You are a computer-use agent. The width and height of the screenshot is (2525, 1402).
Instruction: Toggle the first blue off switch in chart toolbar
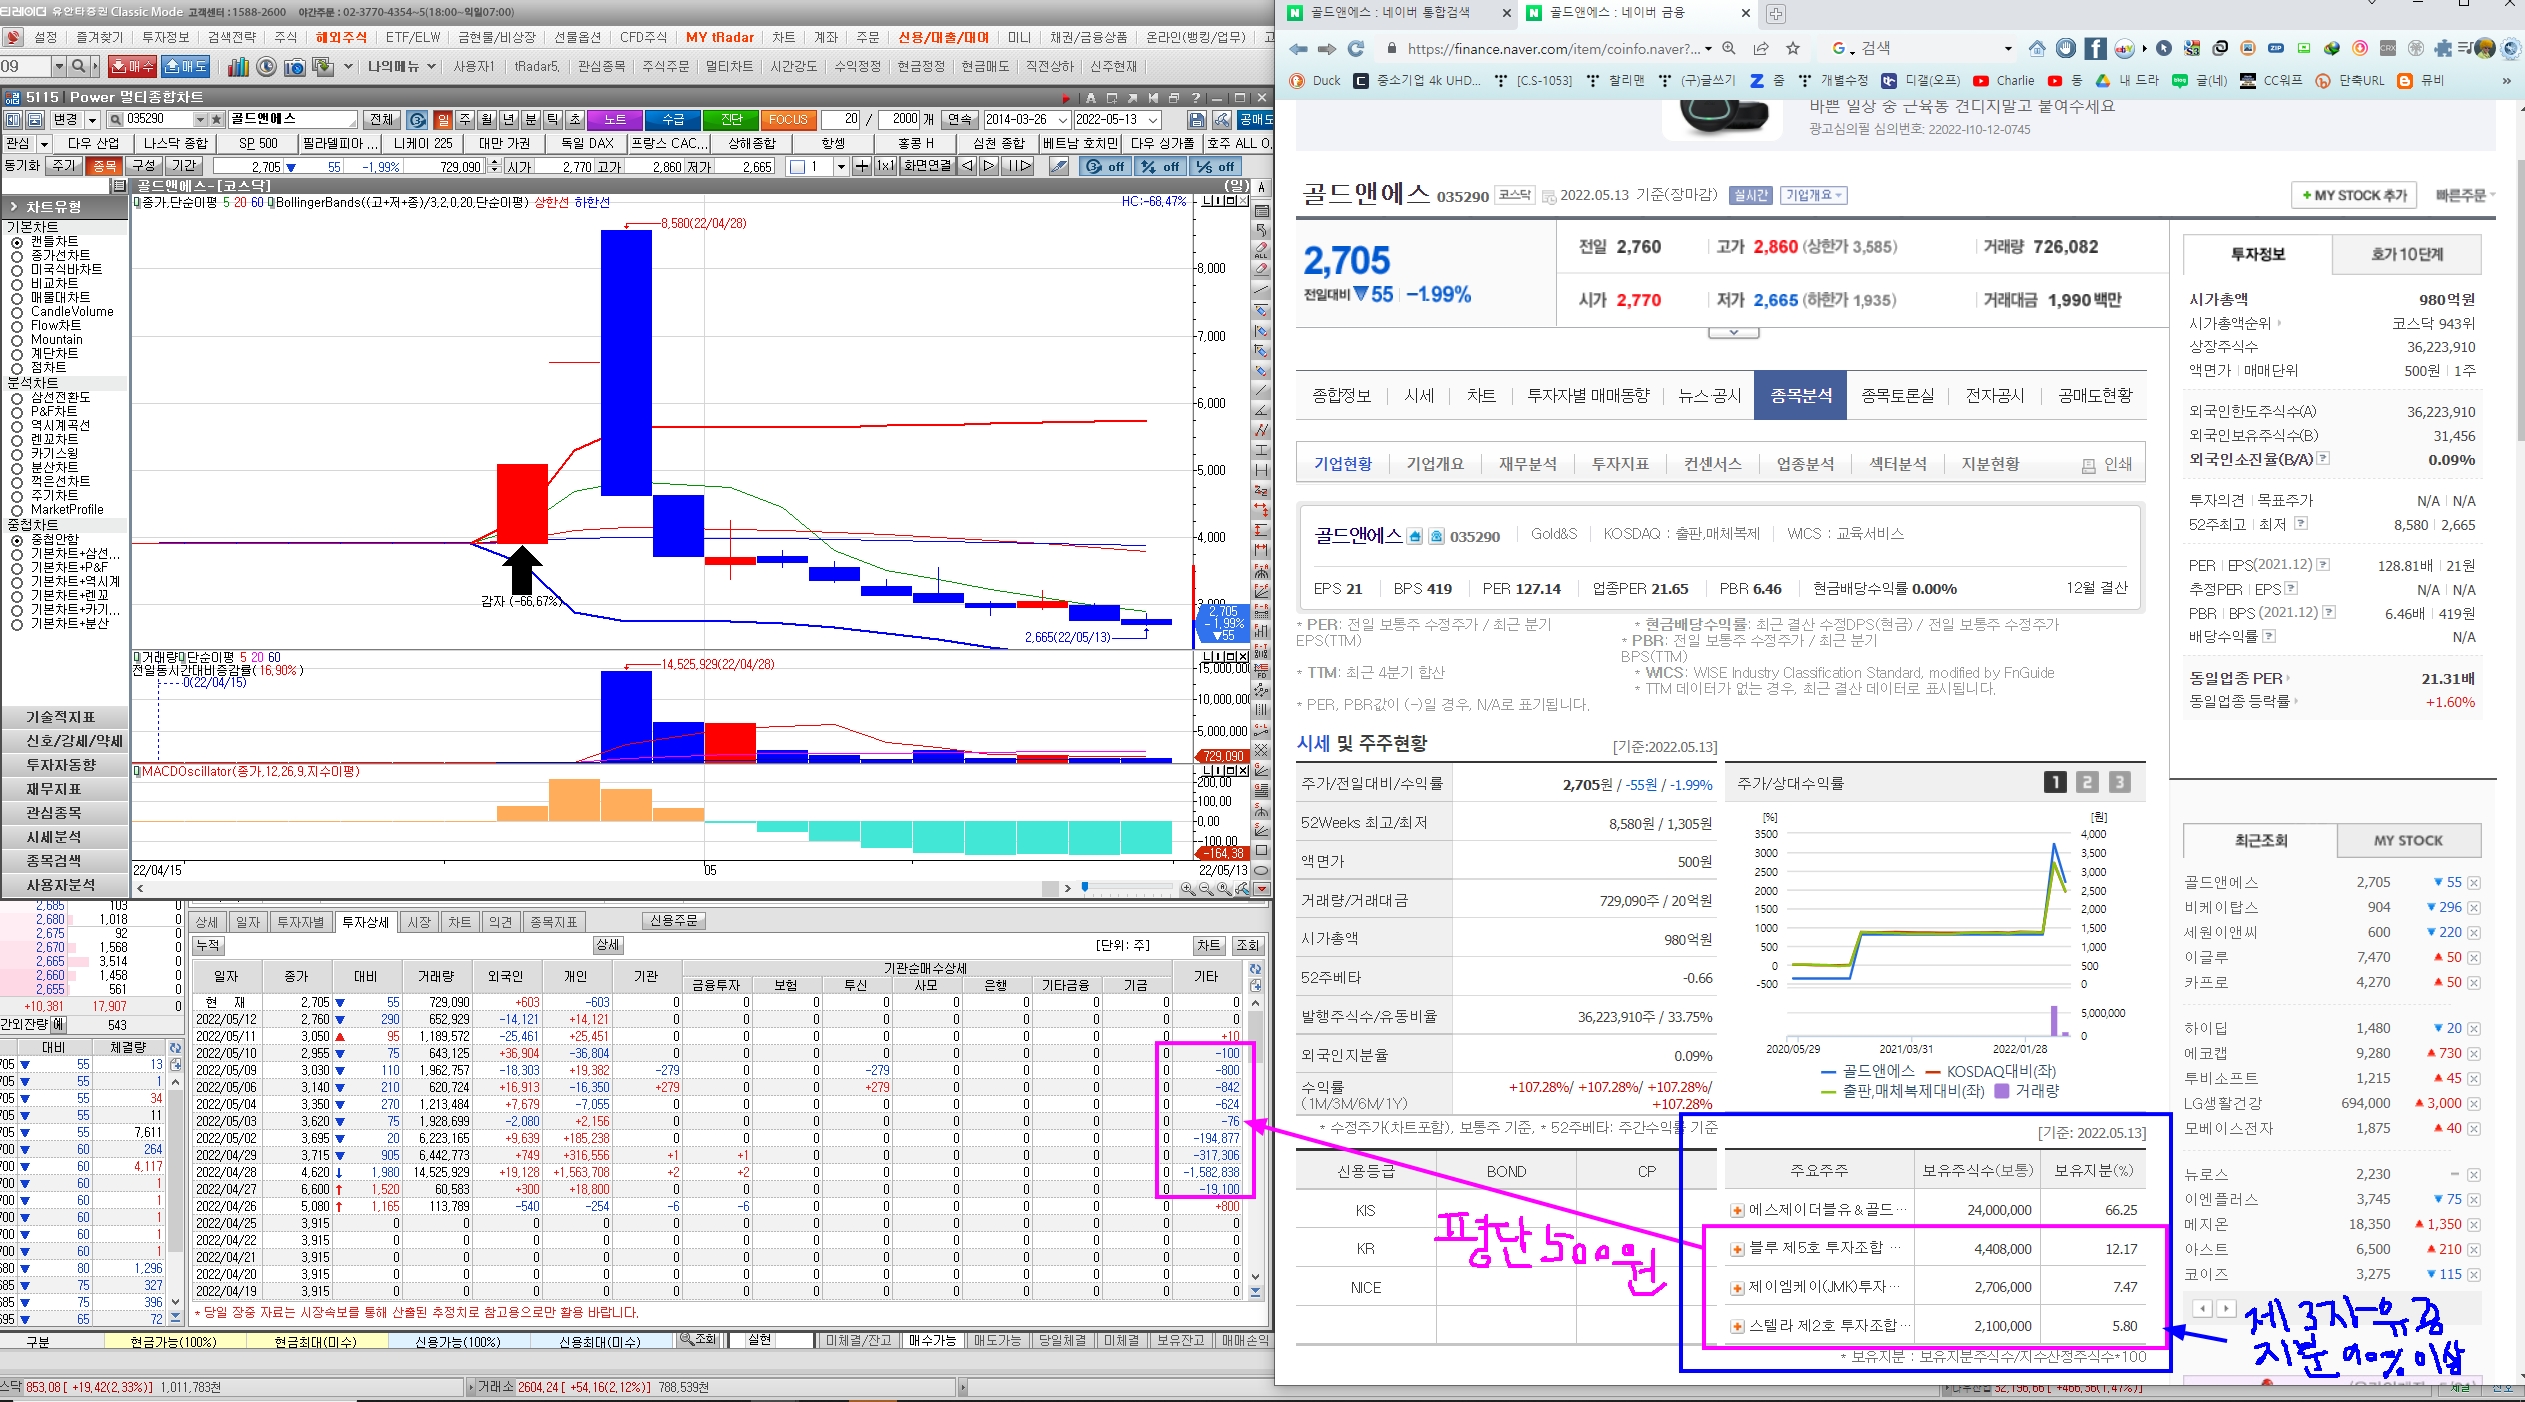coord(1107,166)
